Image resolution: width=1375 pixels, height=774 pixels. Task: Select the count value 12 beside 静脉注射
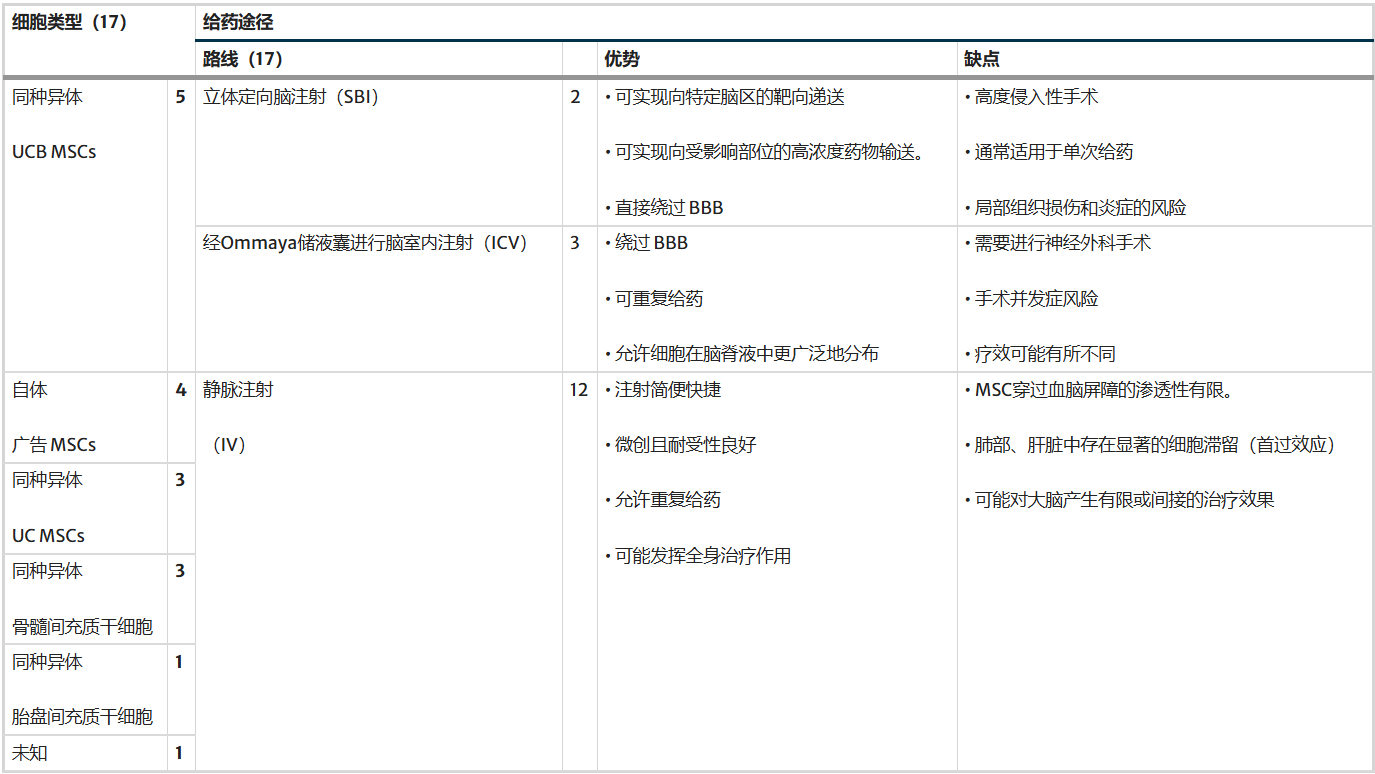tap(580, 391)
